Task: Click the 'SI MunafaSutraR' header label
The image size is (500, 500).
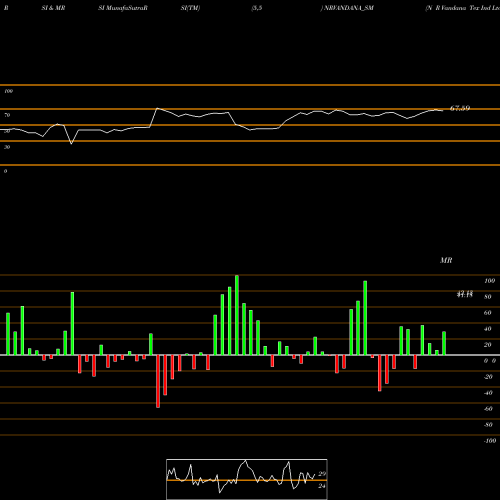Action: (x=123, y=8)
